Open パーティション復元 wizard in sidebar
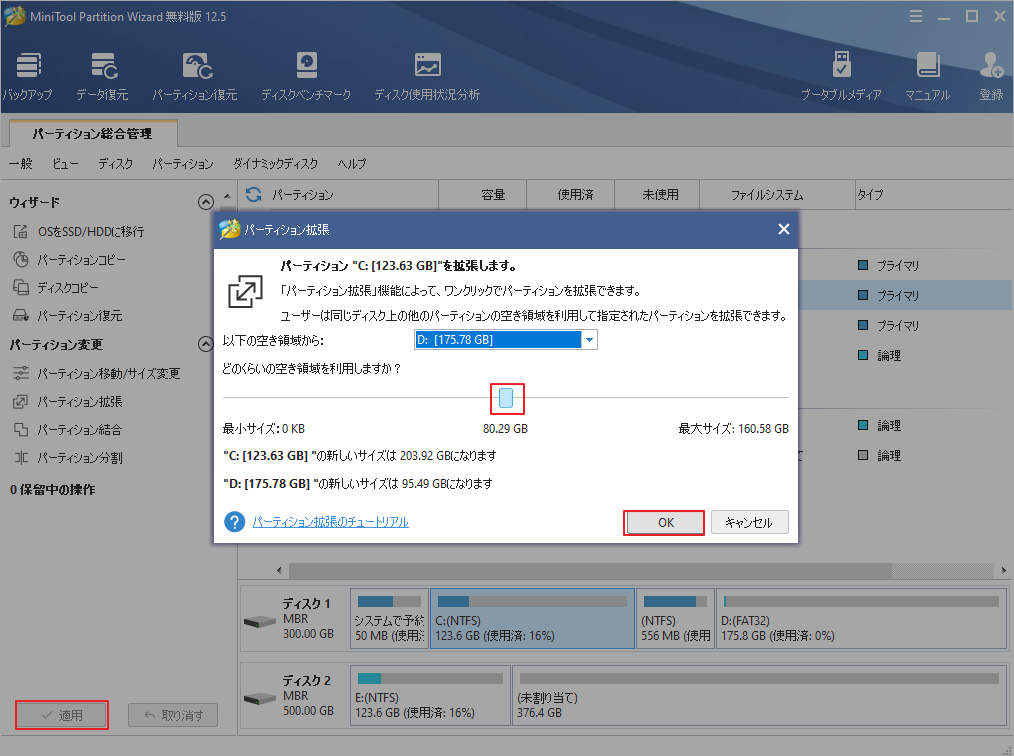 click(x=68, y=316)
